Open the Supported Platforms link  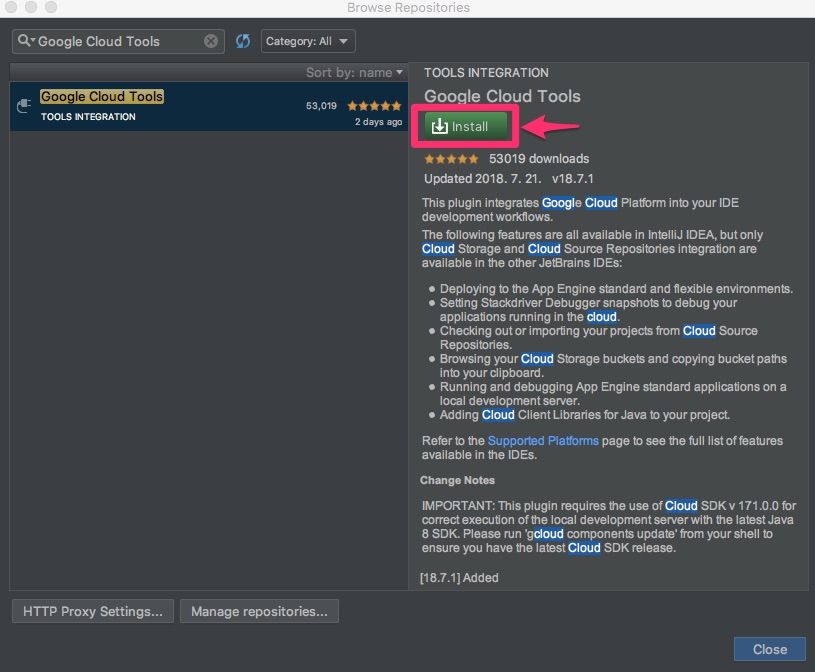(543, 441)
